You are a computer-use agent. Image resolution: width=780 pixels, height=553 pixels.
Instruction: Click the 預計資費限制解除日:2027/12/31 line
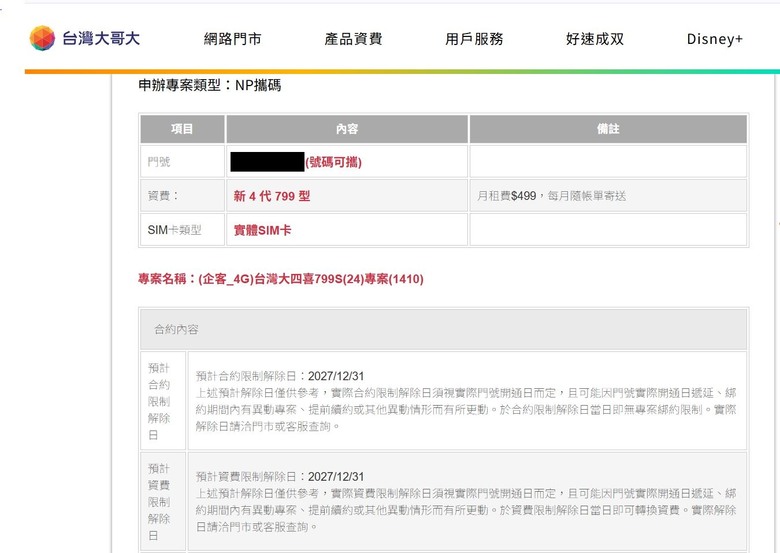tap(280, 476)
